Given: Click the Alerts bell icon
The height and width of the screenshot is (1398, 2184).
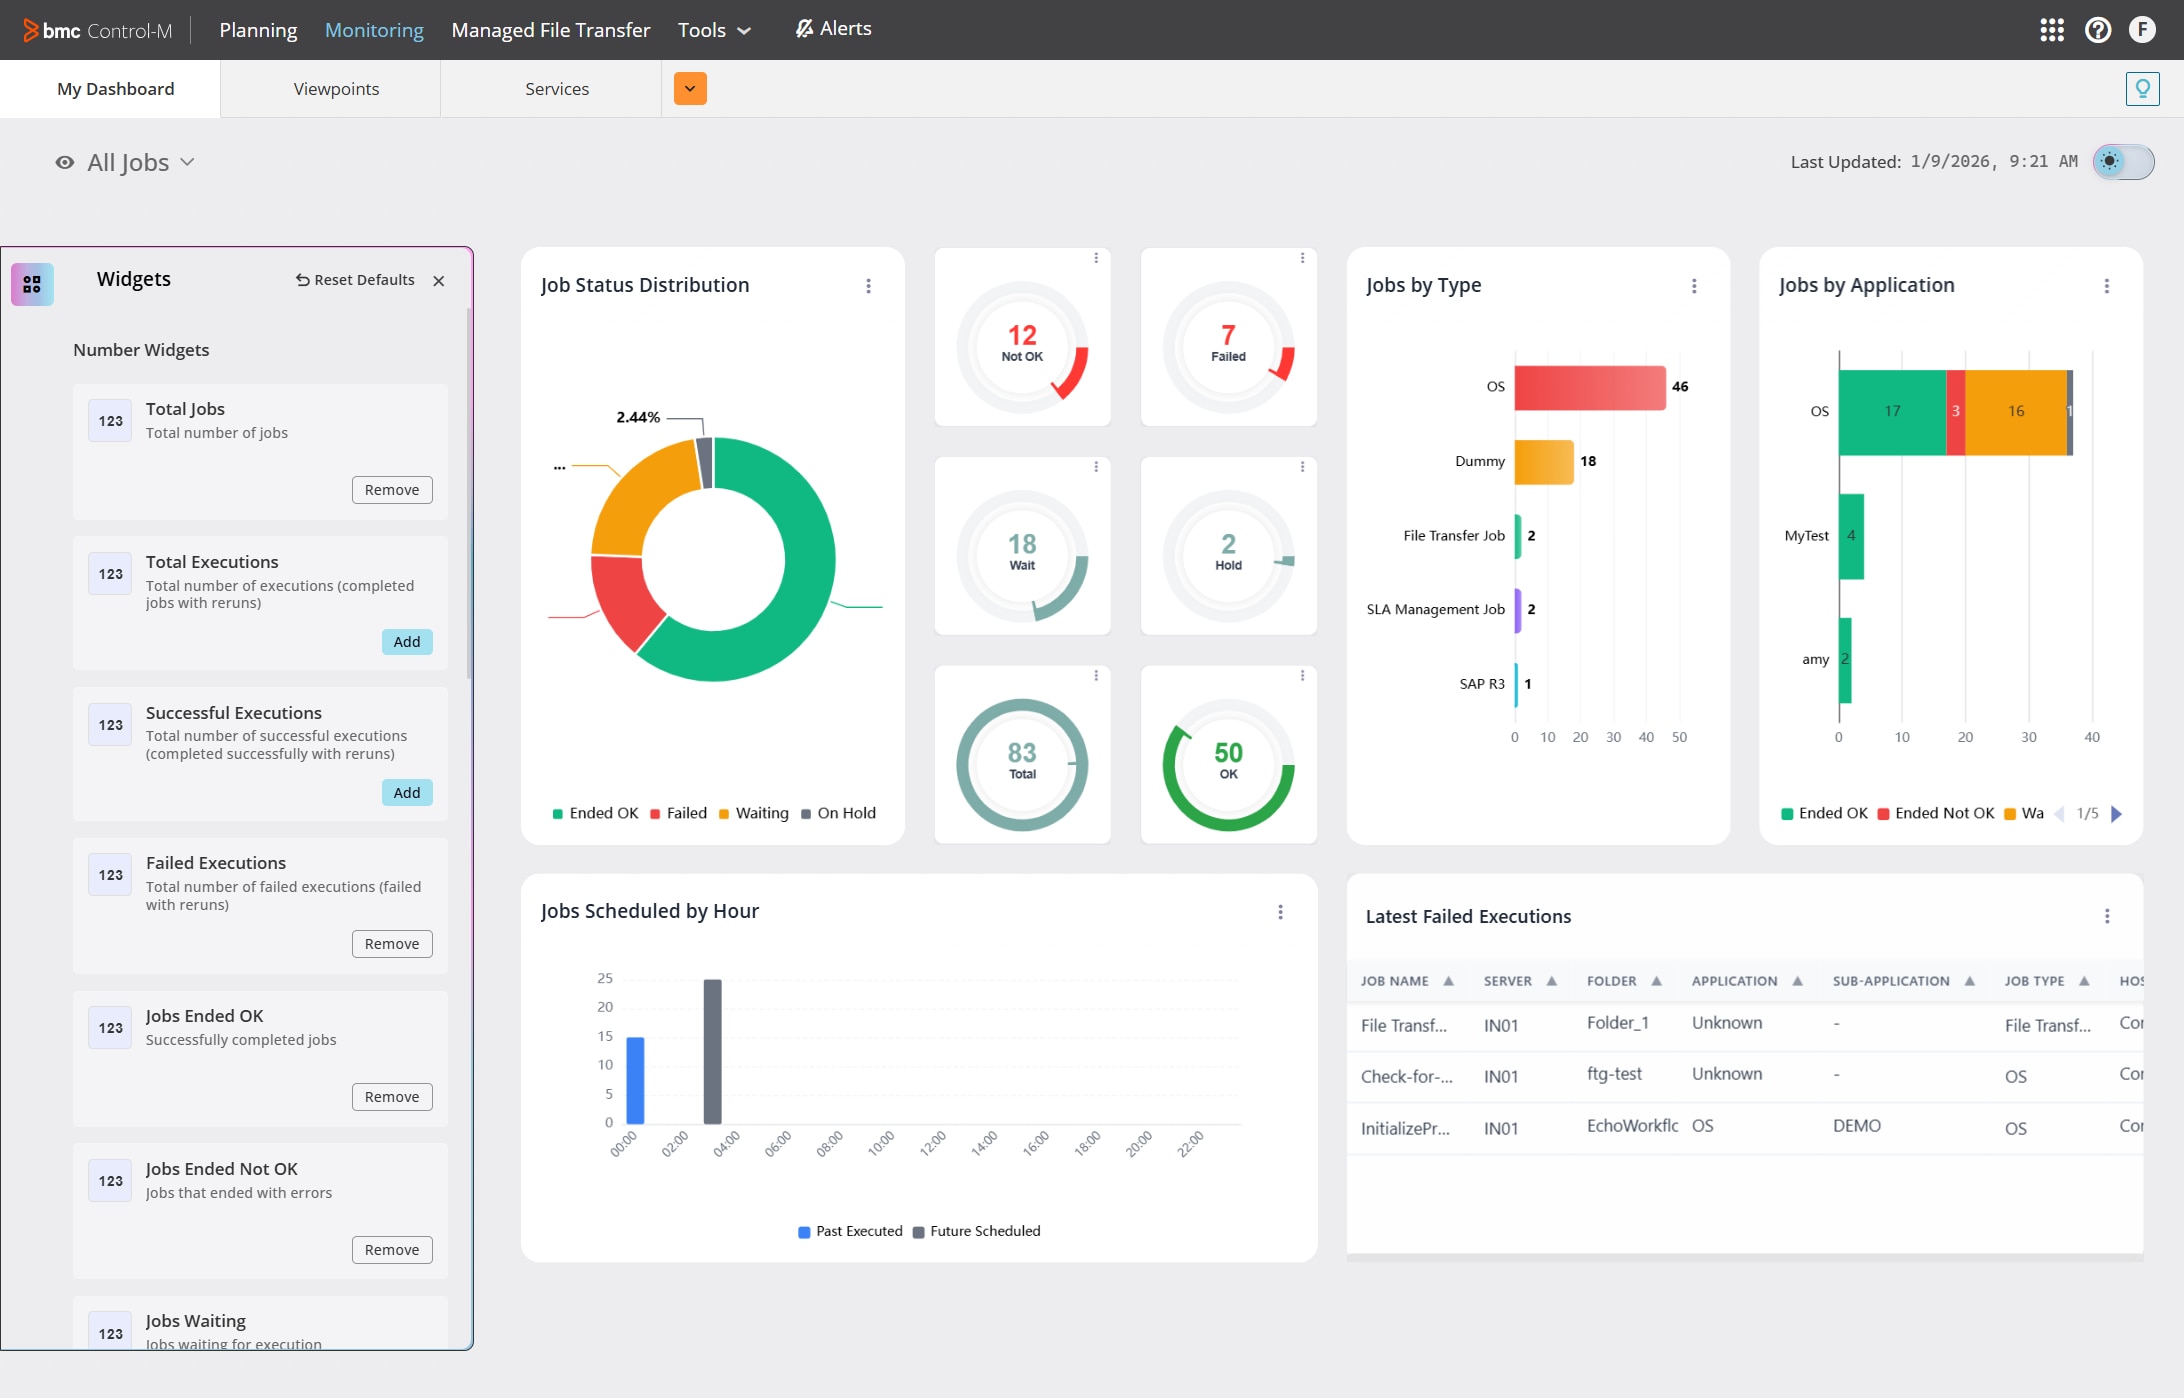Looking at the screenshot, I should point(803,28).
